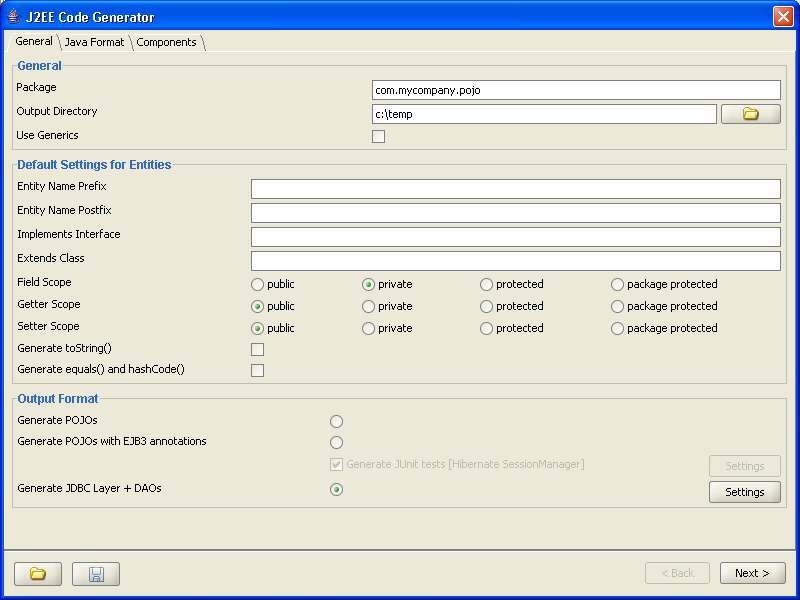
Task: Open Settings for JDBC Layer + DAOs
Action: (744, 492)
